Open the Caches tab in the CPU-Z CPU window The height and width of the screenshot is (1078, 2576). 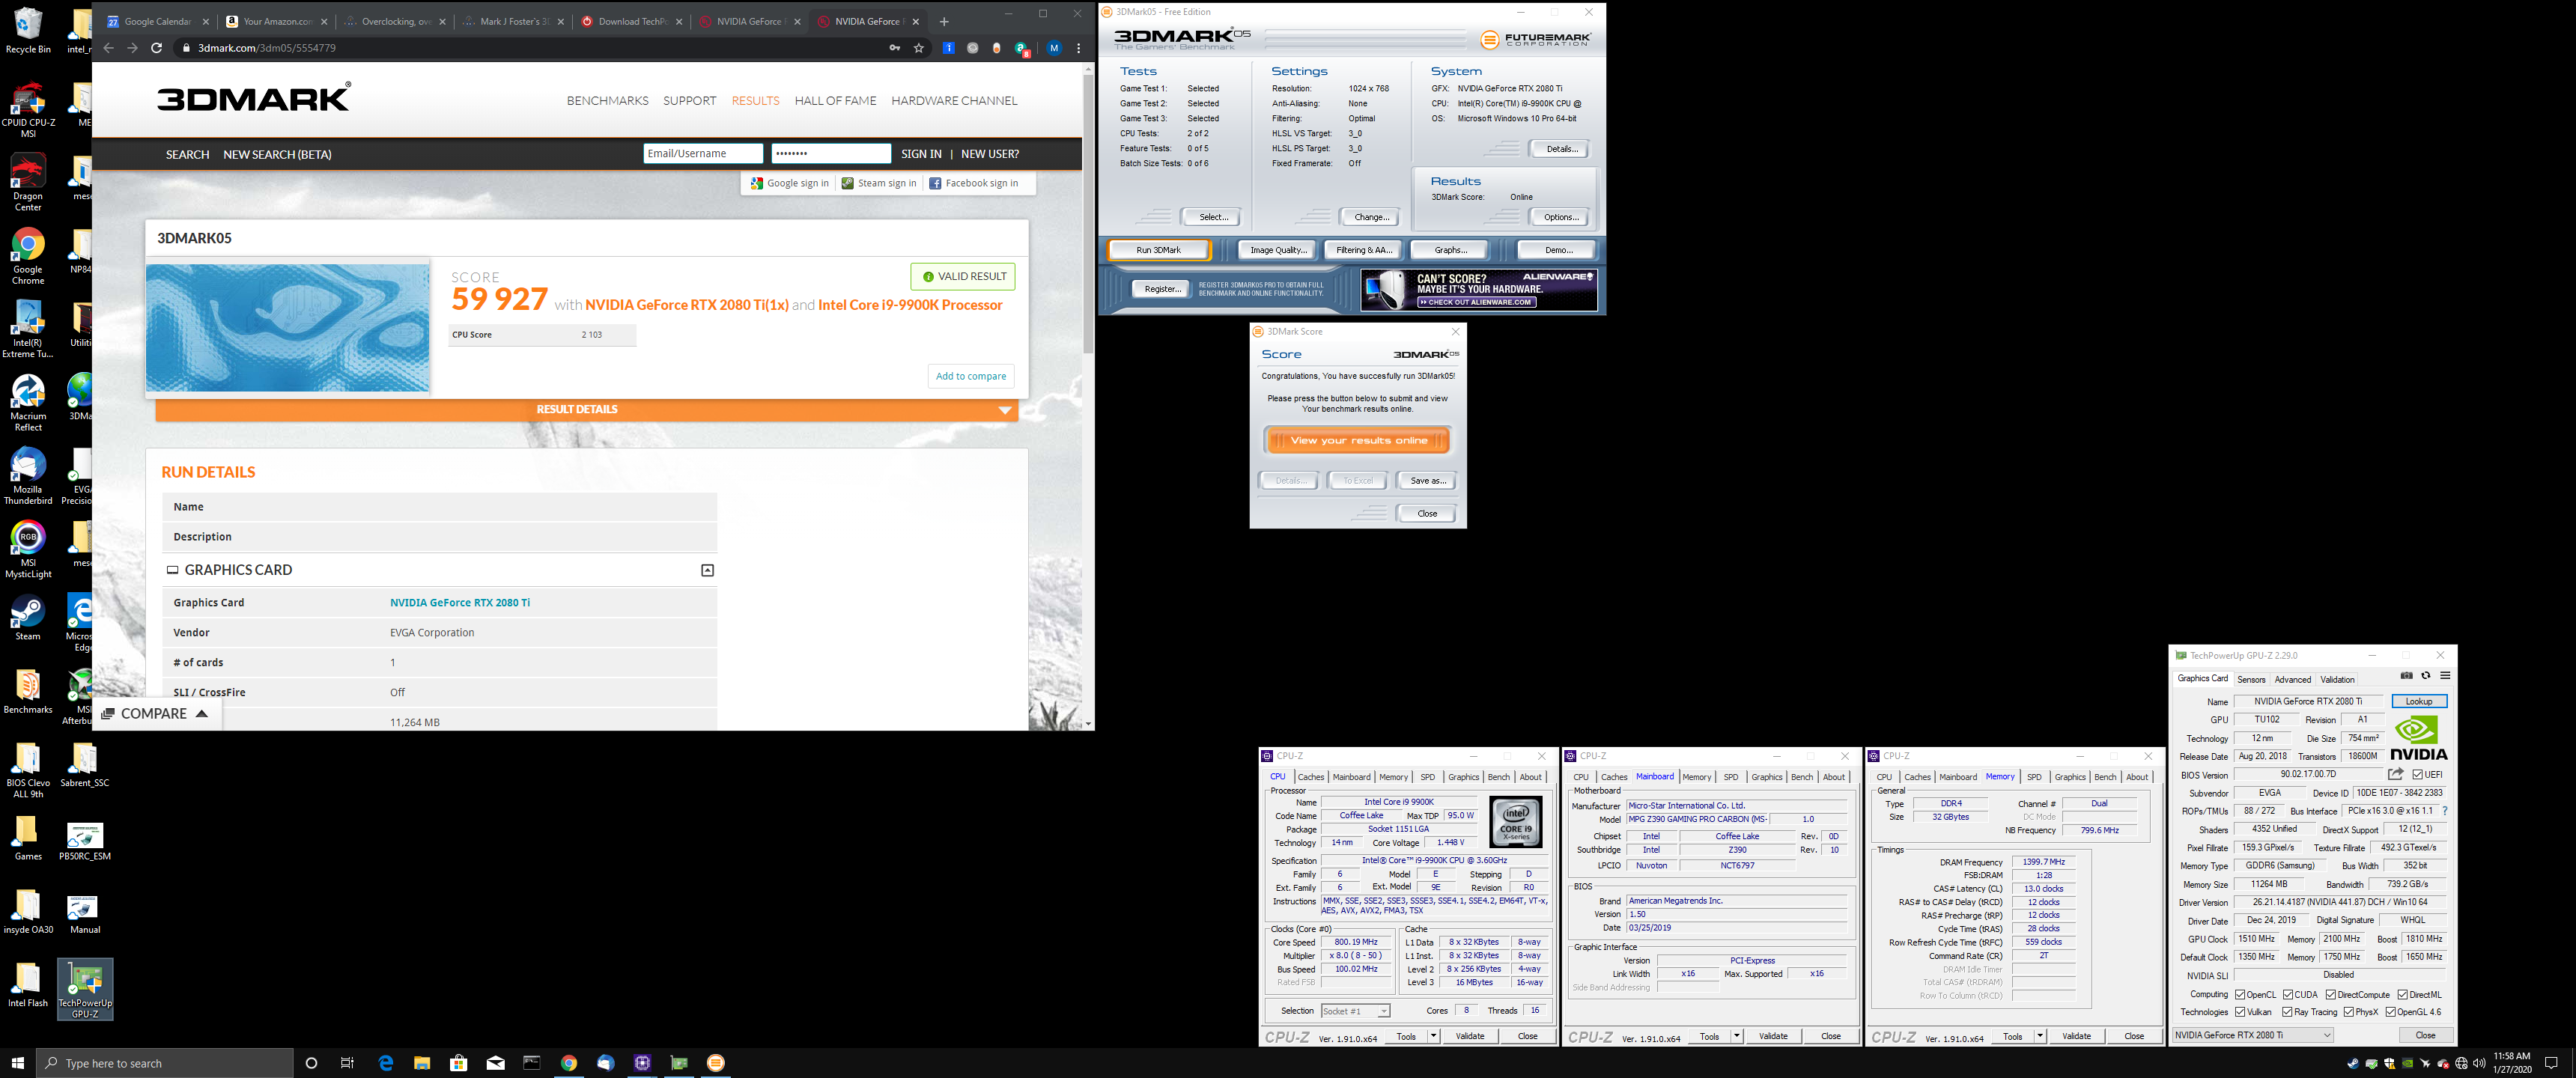point(1310,777)
